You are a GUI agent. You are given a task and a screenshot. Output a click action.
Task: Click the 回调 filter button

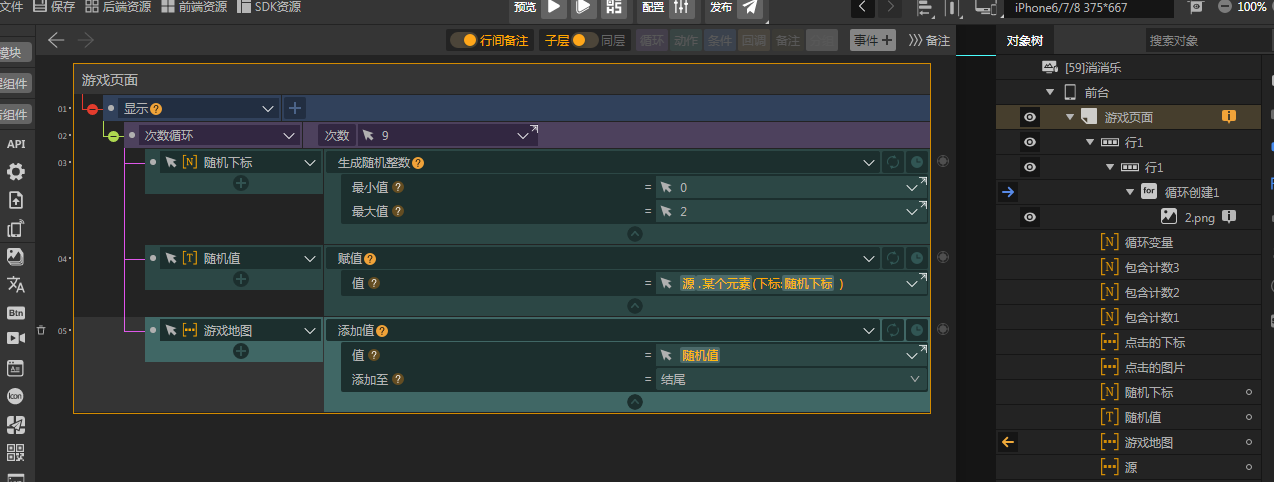(x=753, y=40)
